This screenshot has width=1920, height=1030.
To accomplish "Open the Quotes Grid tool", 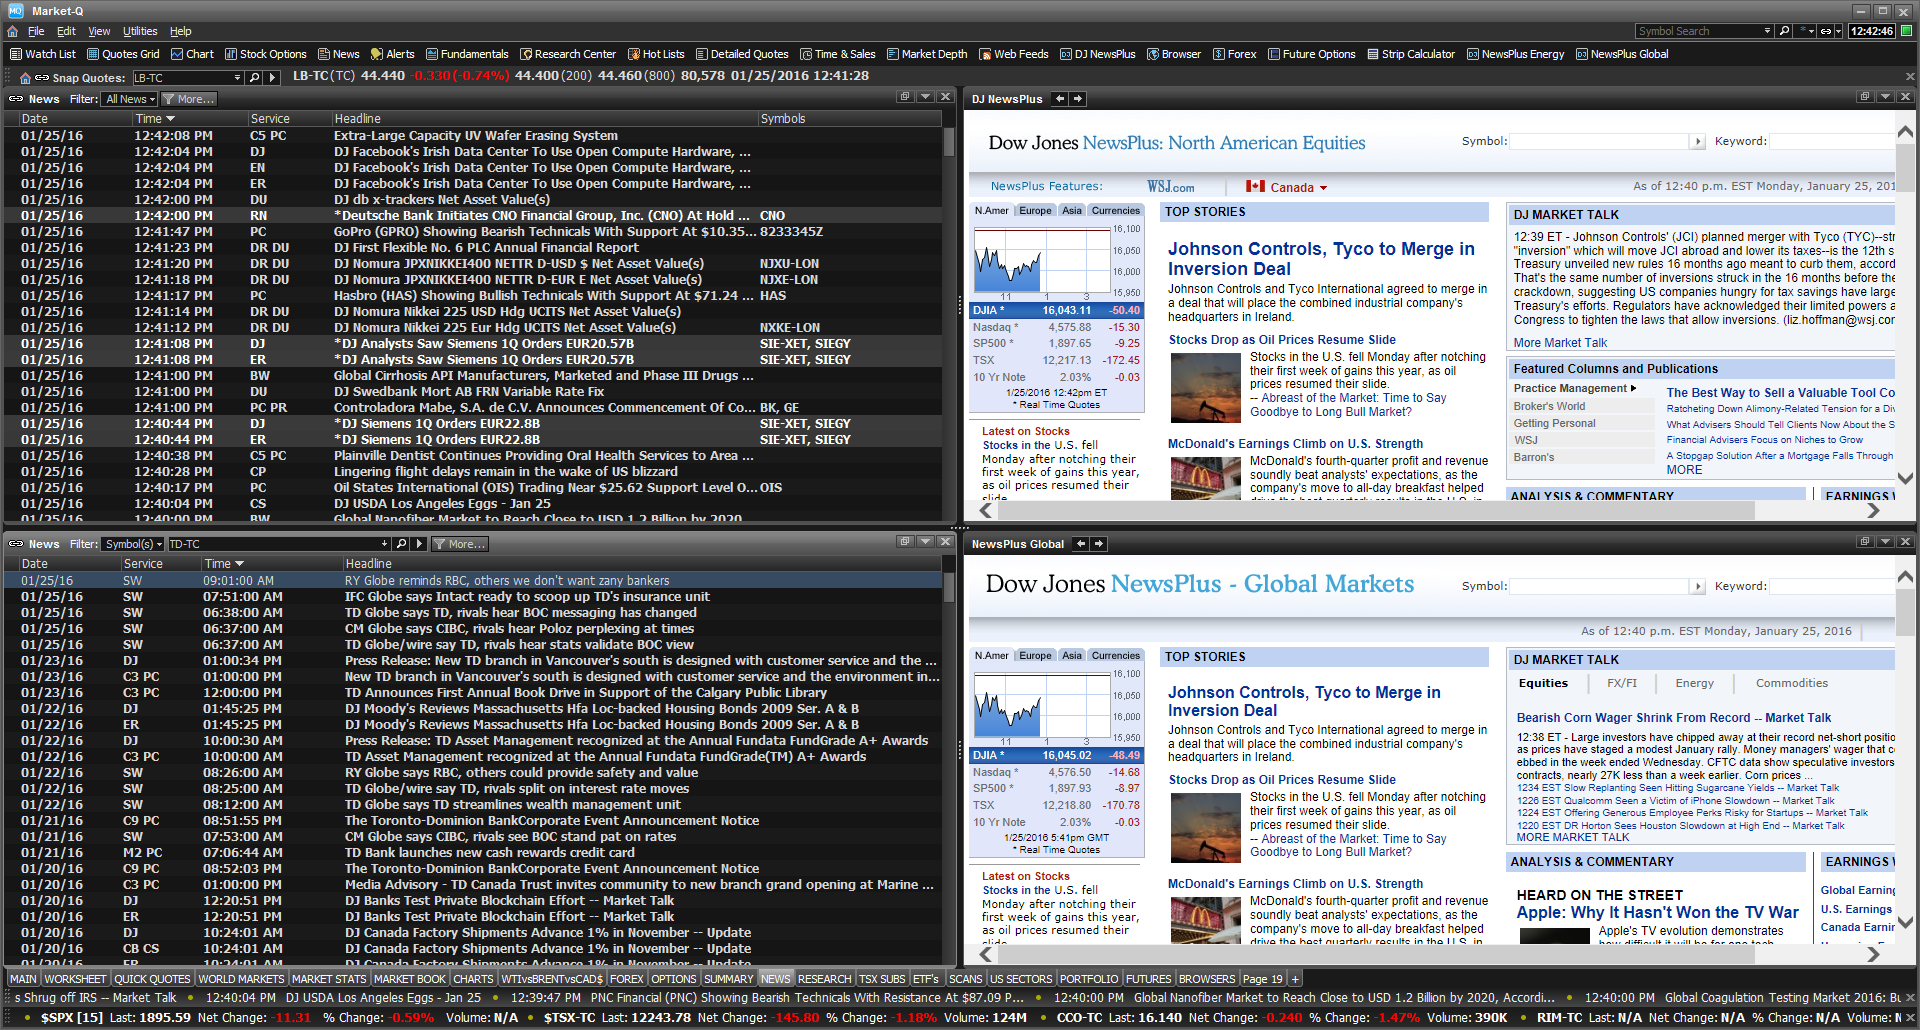I will [123, 54].
